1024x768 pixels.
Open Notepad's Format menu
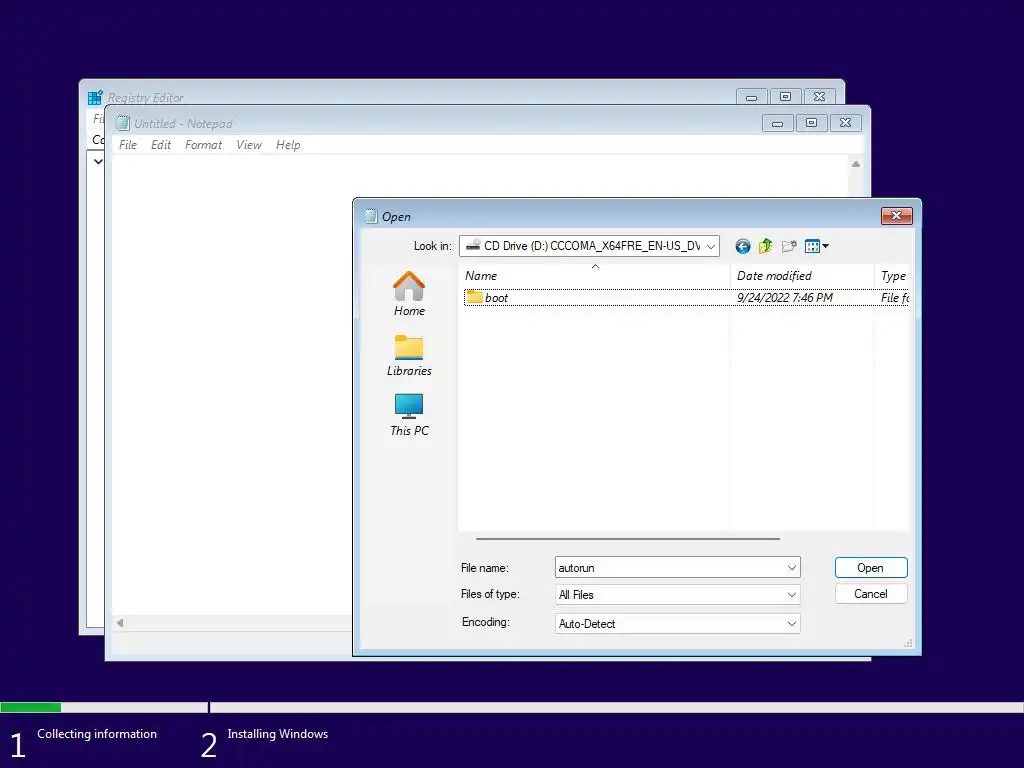click(203, 145)
